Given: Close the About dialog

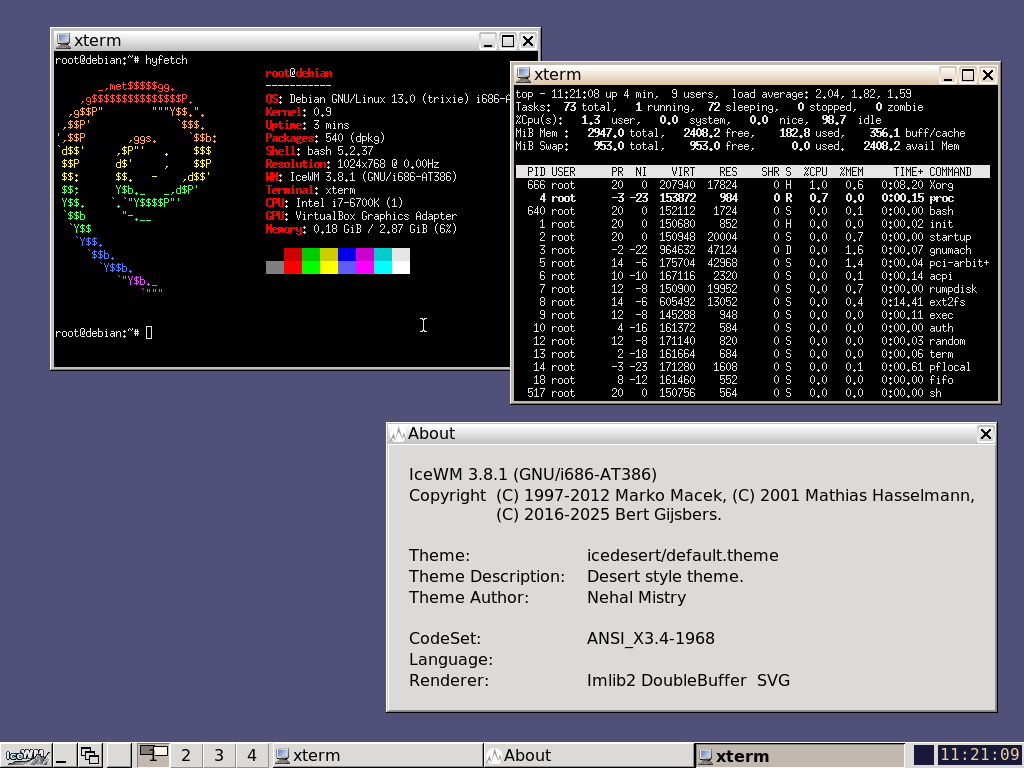Looking at the screenshot, I should click(985, 434).
